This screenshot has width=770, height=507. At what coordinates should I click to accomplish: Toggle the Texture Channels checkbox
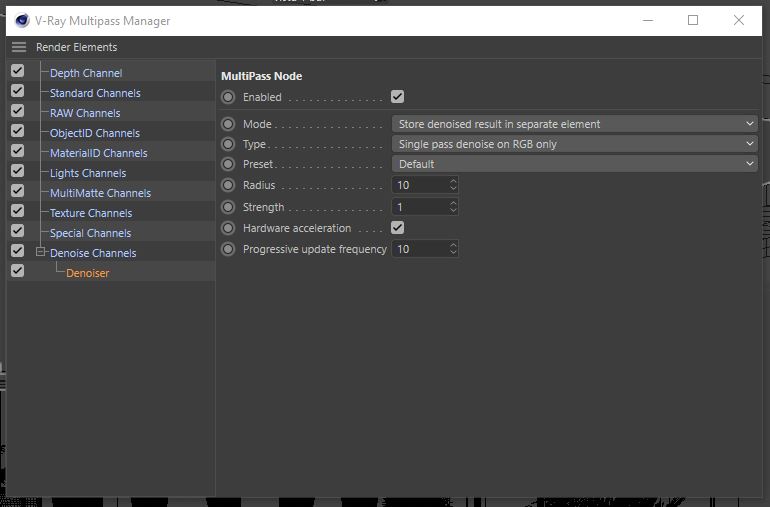pos(18,211)
